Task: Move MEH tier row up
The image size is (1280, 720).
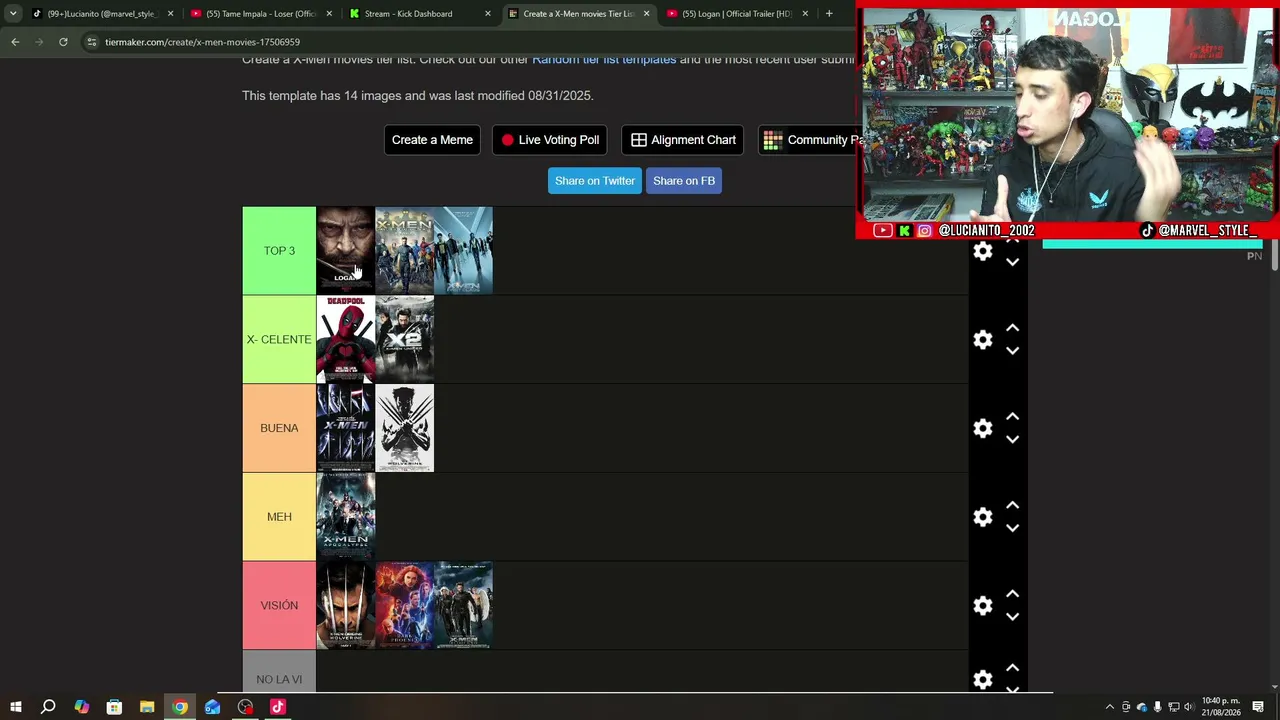Action: tap(1012, 505)
